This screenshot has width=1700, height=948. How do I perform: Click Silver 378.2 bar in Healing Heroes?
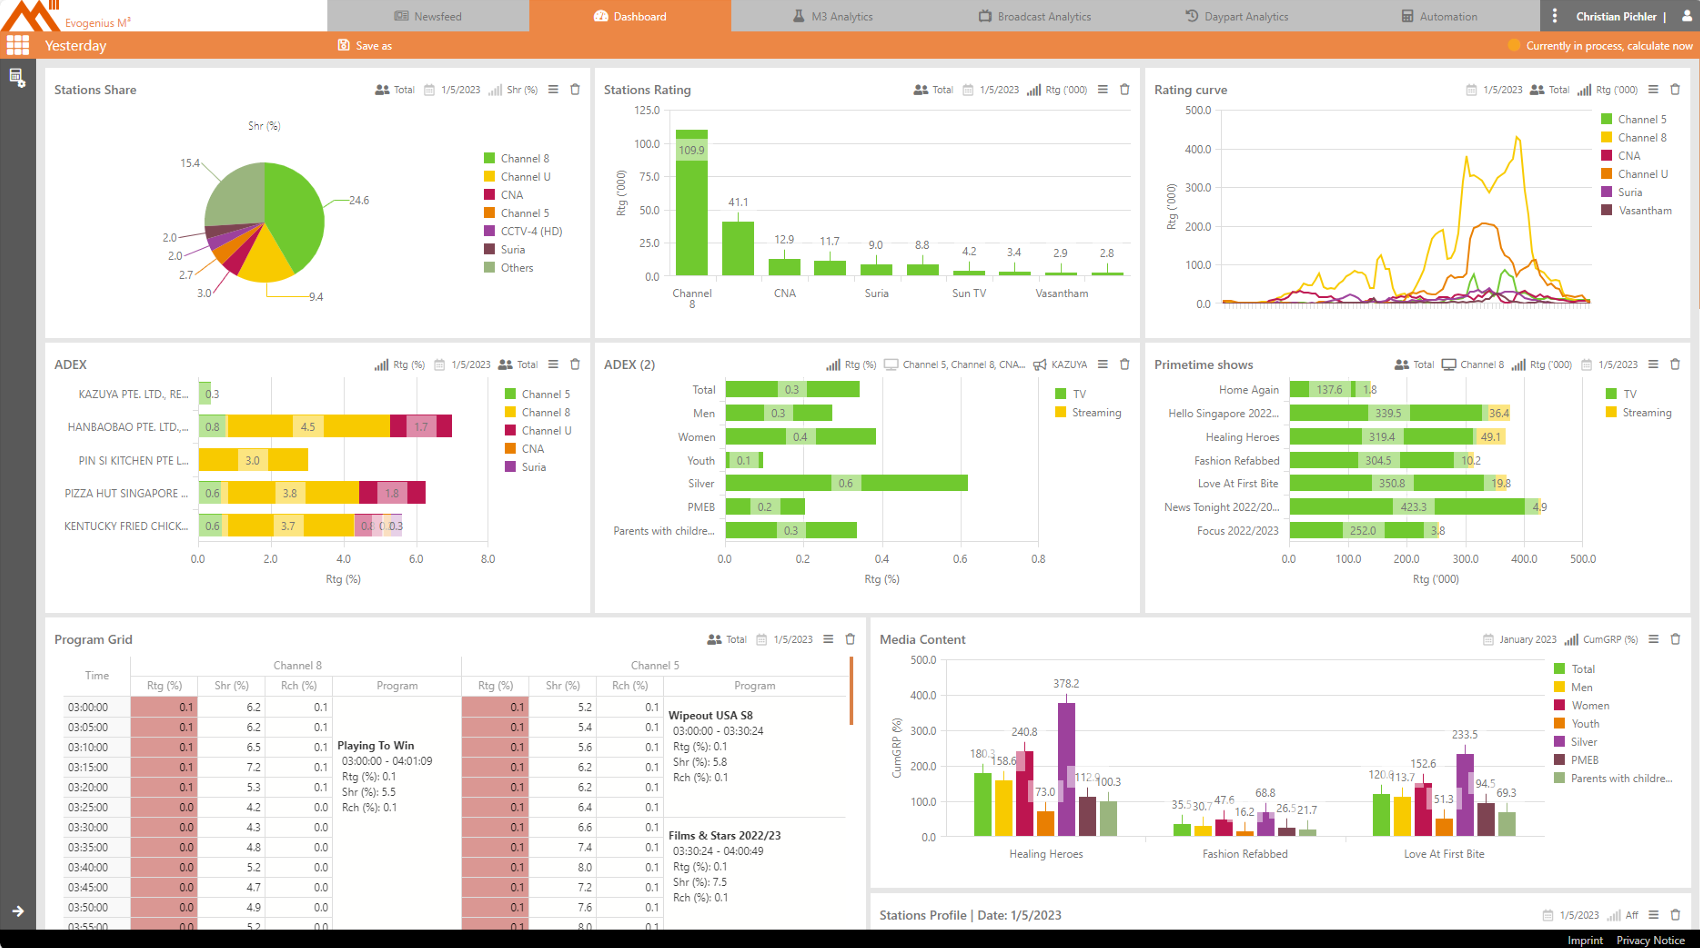[x=1066, y=769]
